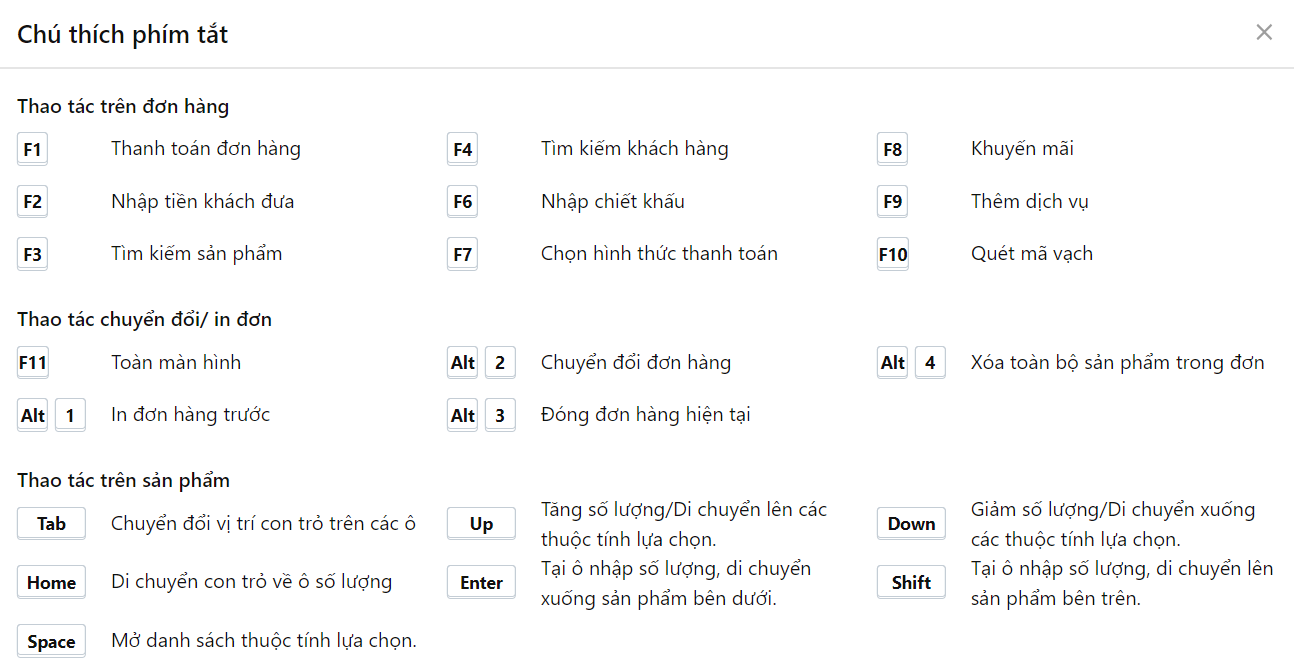Click the Down key badge
The height and width of the screenshot is (670, 1294).
[x=911, y=523]
